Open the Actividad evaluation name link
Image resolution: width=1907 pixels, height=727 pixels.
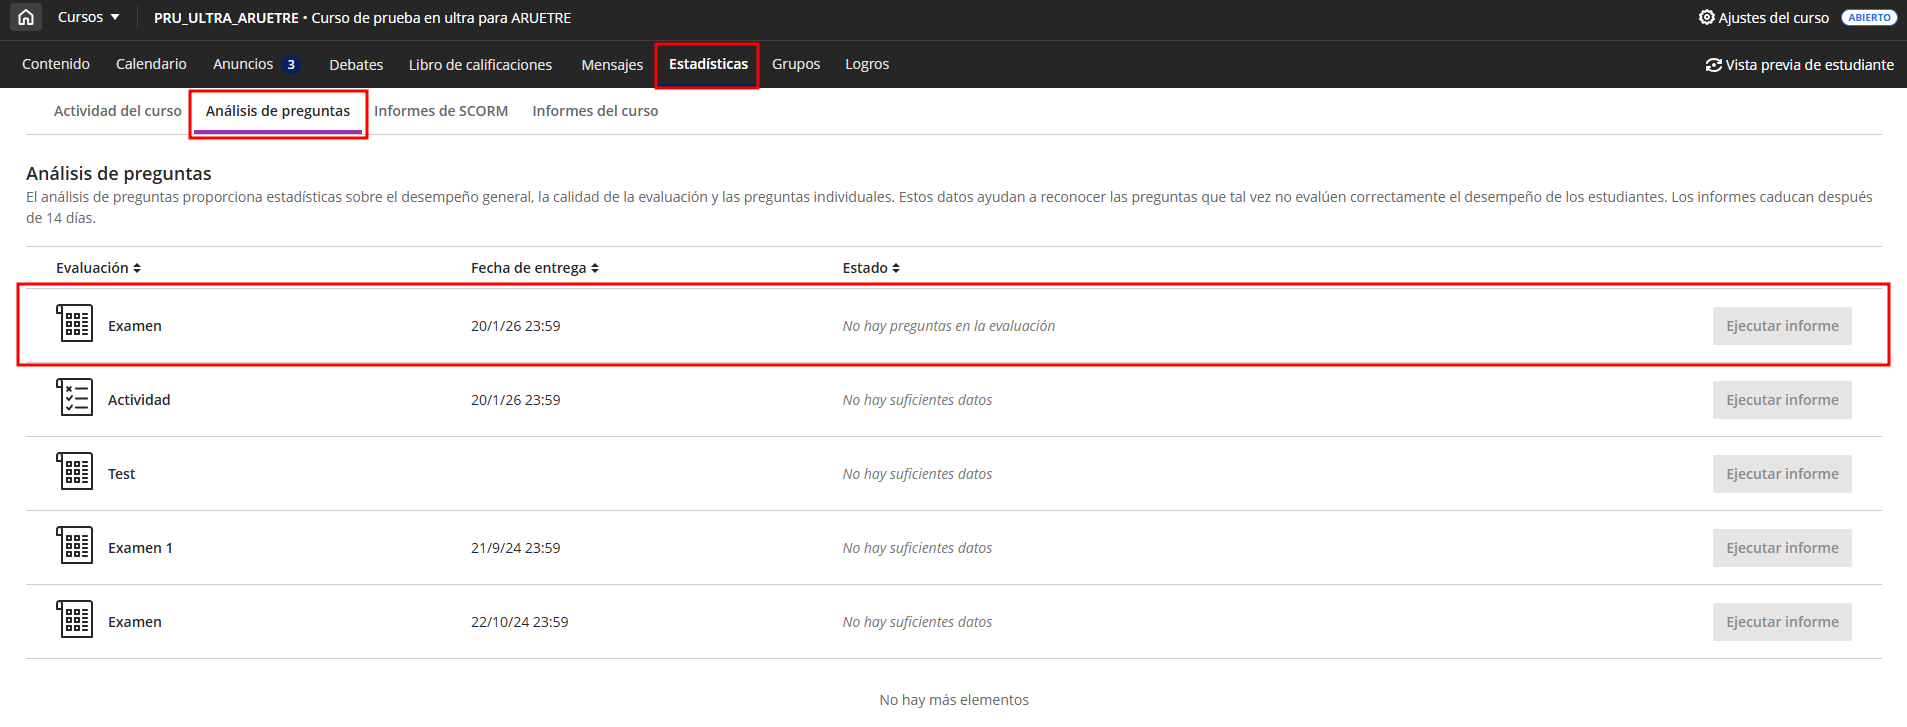(x=139, y=400)
